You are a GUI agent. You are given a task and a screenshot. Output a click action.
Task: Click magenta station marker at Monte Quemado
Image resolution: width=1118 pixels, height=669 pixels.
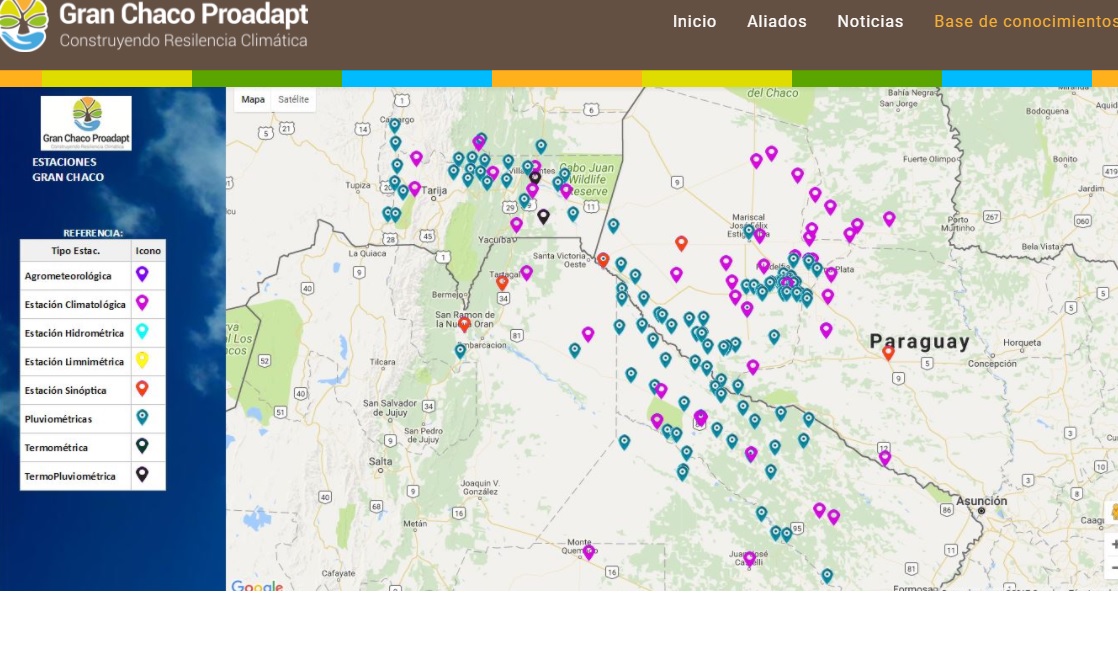[588, 551]
